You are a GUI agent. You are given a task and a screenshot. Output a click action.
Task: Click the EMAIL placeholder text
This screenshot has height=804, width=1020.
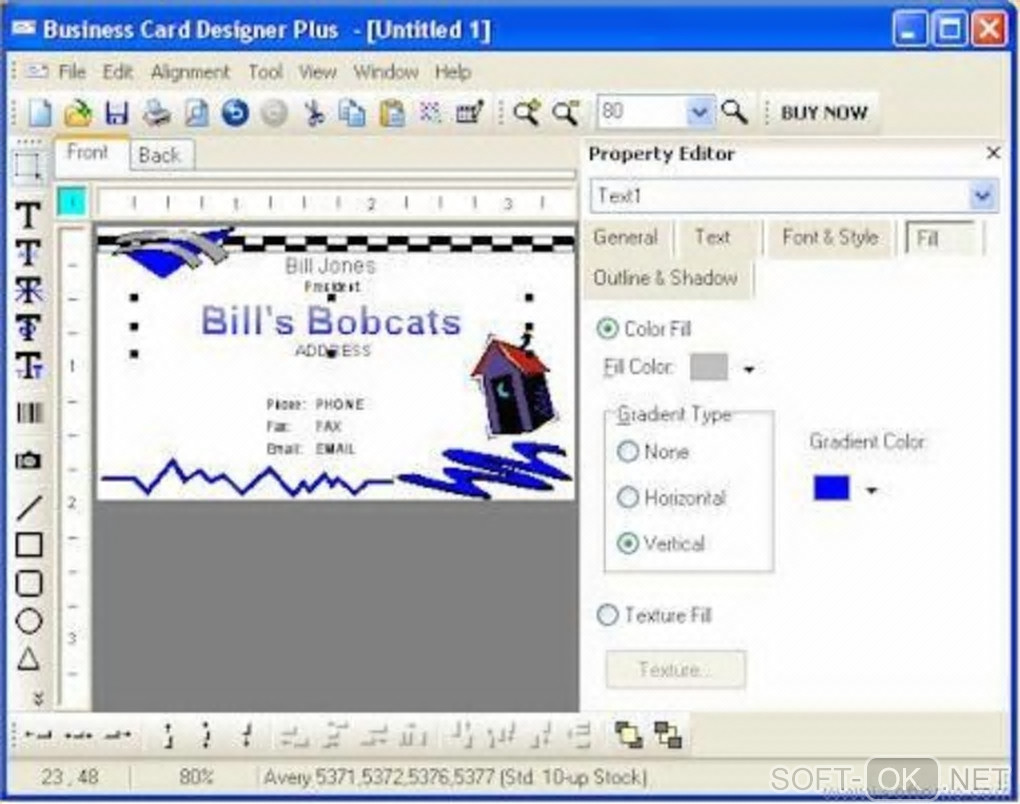pos(336,449)
